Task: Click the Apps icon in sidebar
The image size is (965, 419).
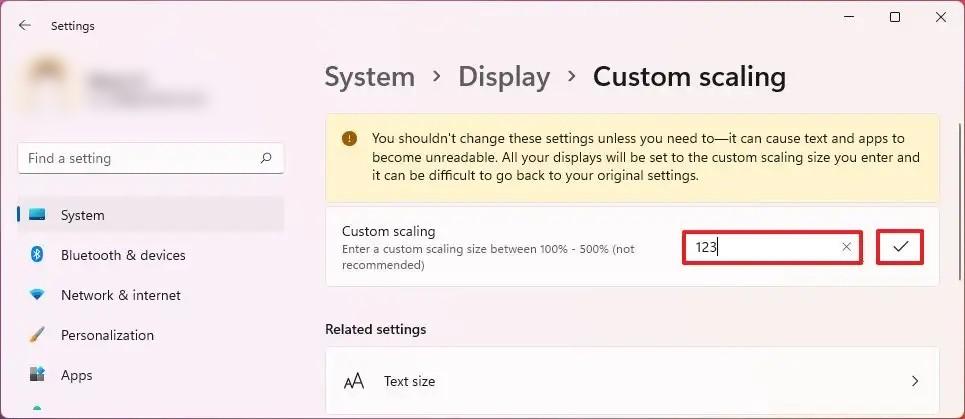Action: pyautogui.click(x=37, y=375)
